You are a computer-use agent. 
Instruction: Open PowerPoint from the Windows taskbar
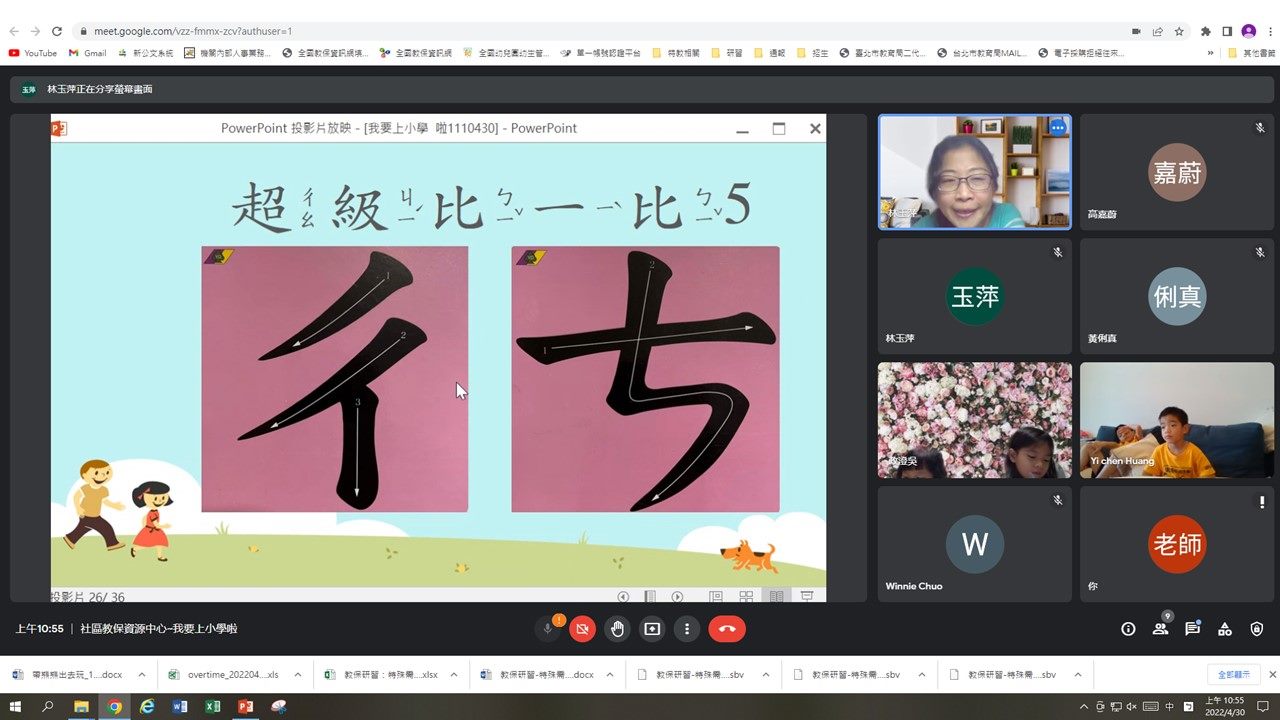coord(245,707)
